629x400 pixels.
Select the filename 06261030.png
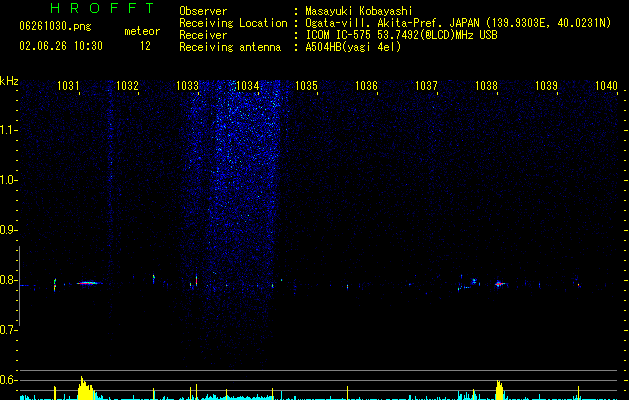click(x=55, y=26)
